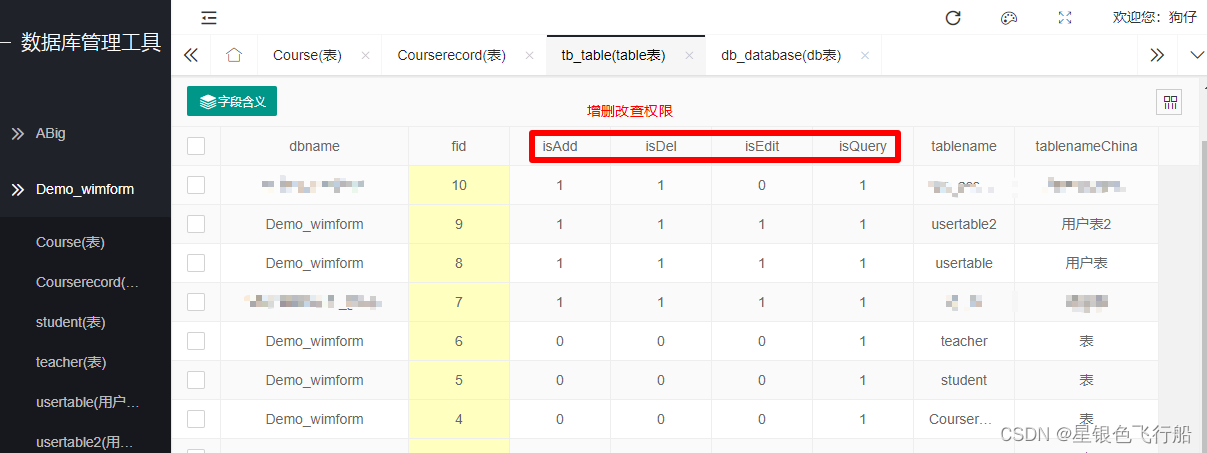Click the student tablename cell

pos(964,380)
